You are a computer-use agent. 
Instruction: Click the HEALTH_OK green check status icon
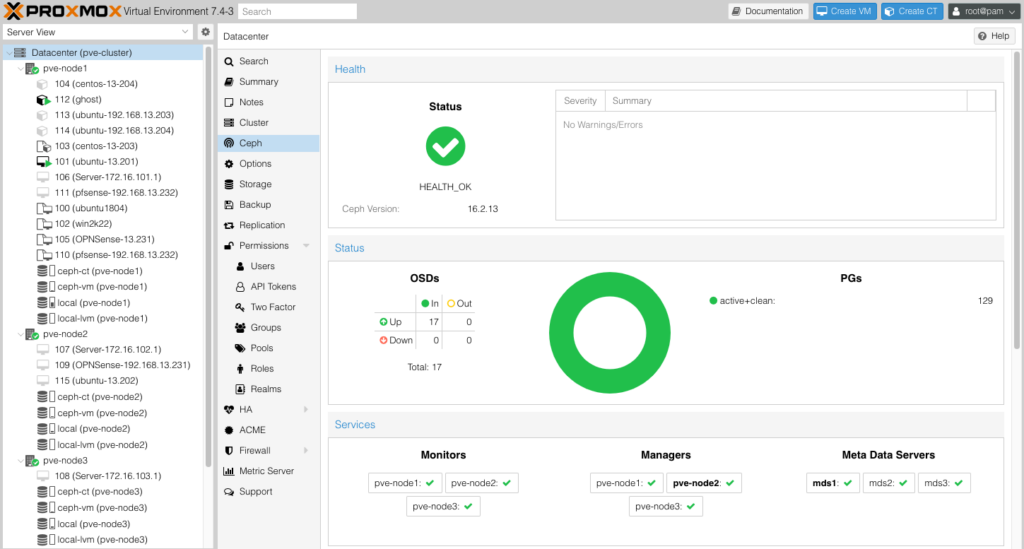click(445, 146)
